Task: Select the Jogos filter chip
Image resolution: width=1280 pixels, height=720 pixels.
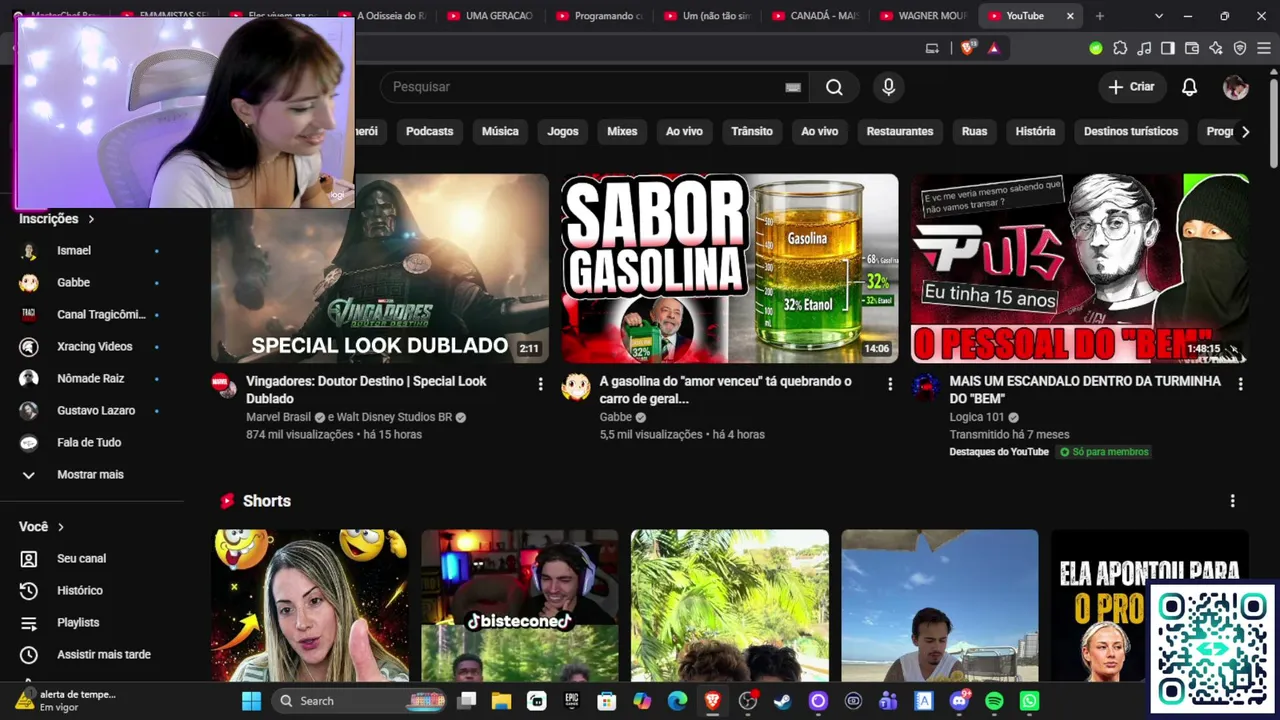Action: pos(563,131)
